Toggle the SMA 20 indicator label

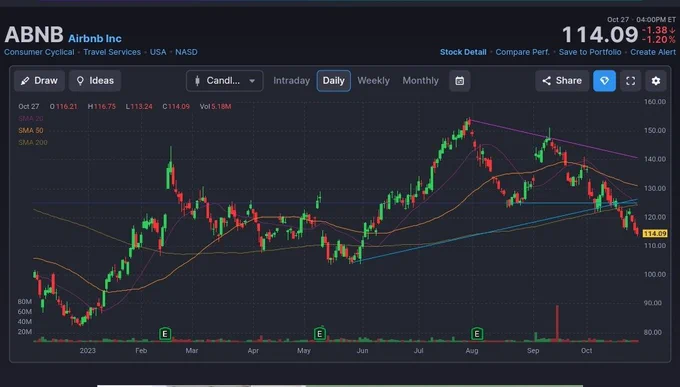point(31,118)
